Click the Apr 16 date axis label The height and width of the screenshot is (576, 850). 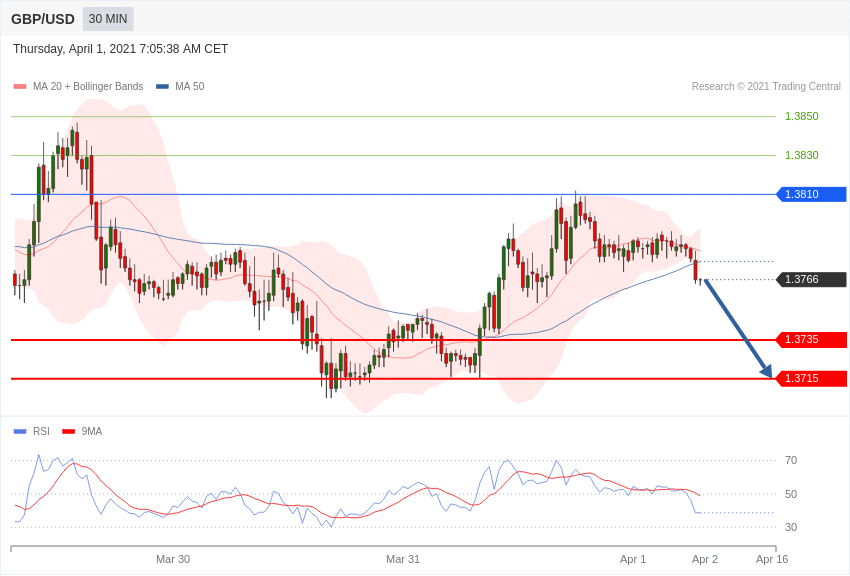click(x=772, y=559)
